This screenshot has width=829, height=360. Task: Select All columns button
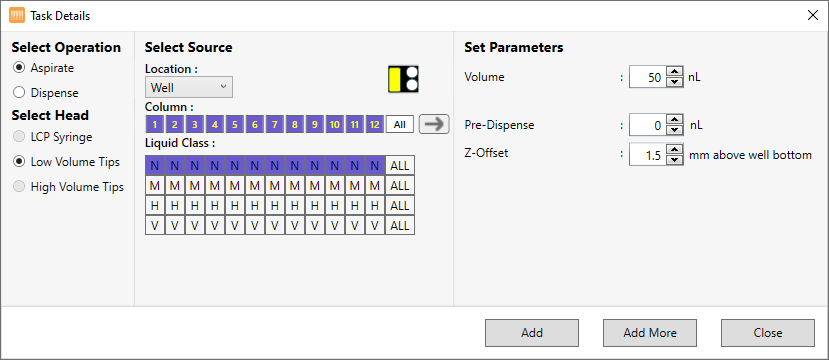(400, 125)
